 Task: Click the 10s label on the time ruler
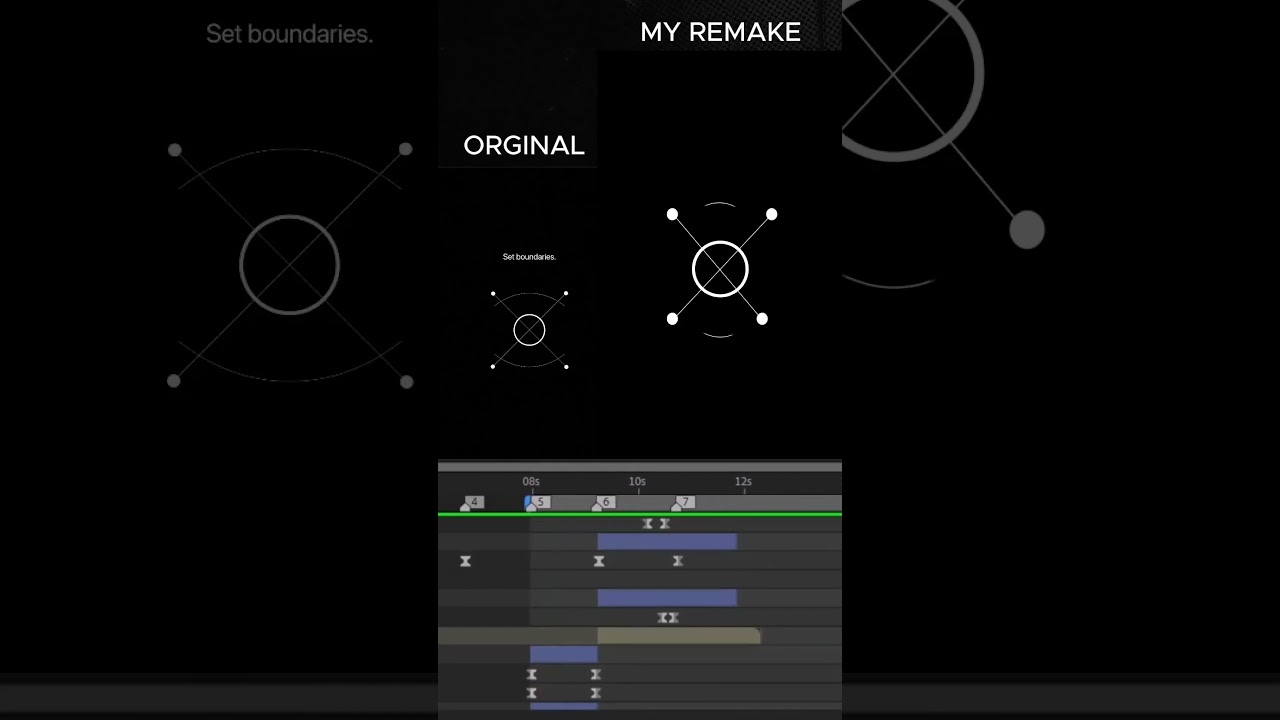(x=637, y=481)
